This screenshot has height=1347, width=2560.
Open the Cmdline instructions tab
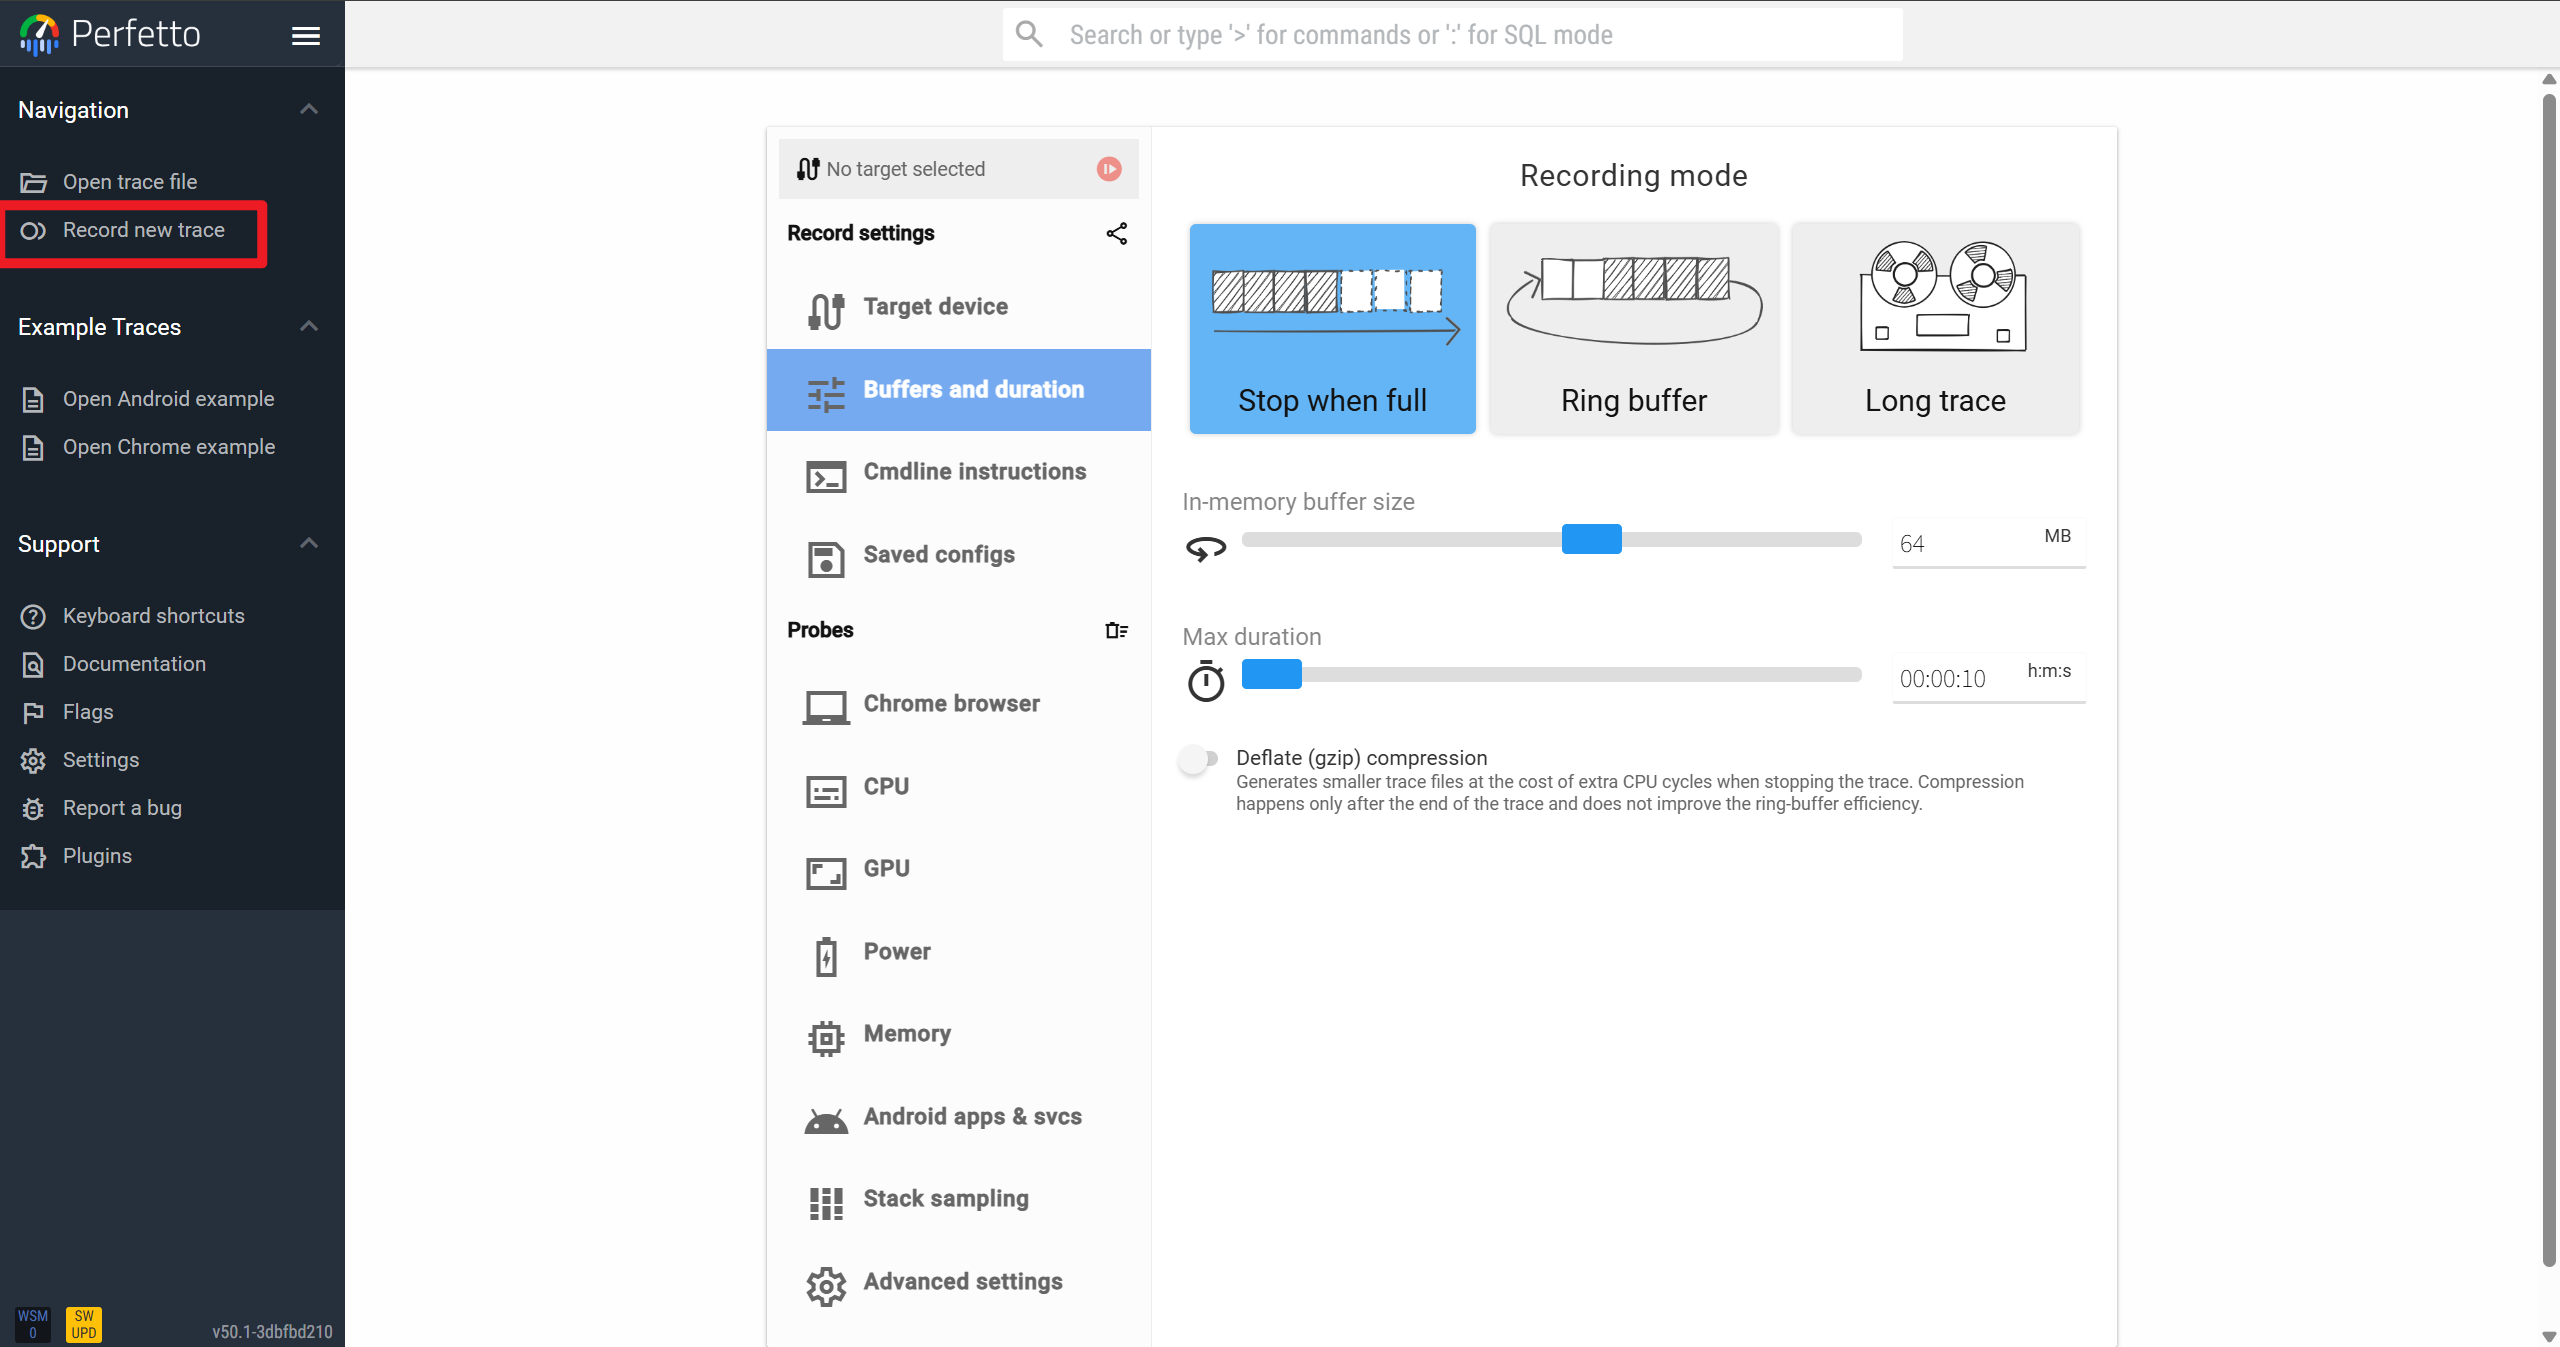click(x=973, y=472)
